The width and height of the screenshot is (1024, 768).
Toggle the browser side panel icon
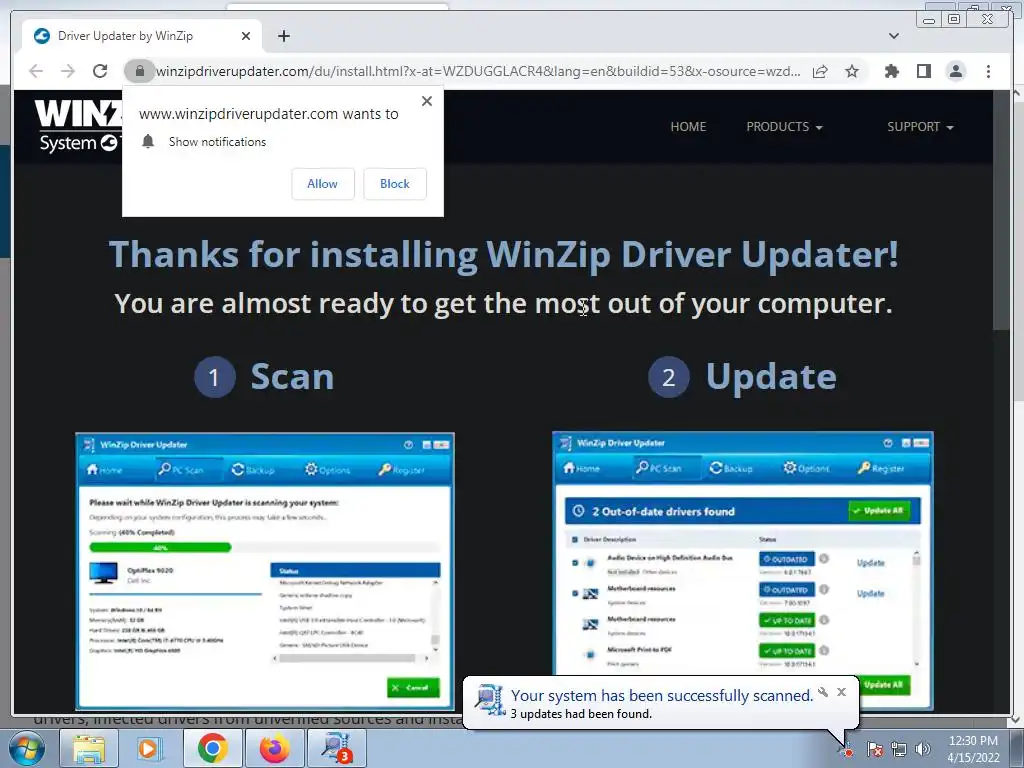[x=923, y=71]
